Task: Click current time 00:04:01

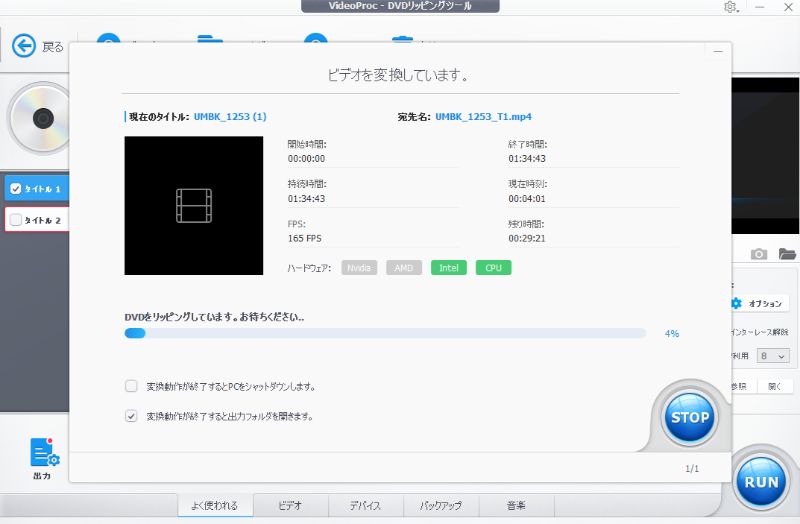Action: tap(527, 198)
